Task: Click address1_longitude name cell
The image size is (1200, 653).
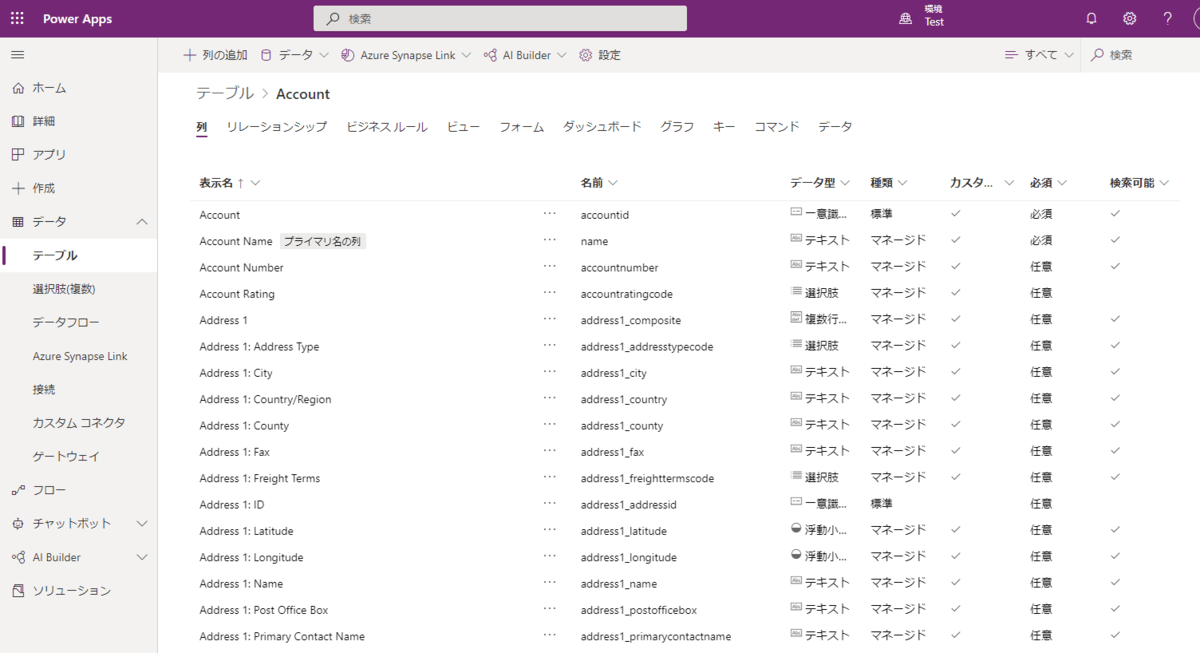Action: point(628,557)
